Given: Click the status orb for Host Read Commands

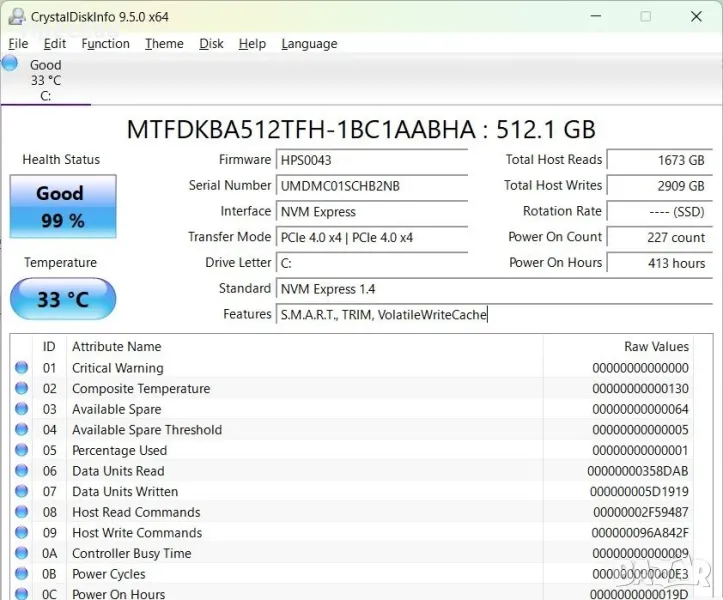Looking at the screenshot, I should (x=21, y=512).
